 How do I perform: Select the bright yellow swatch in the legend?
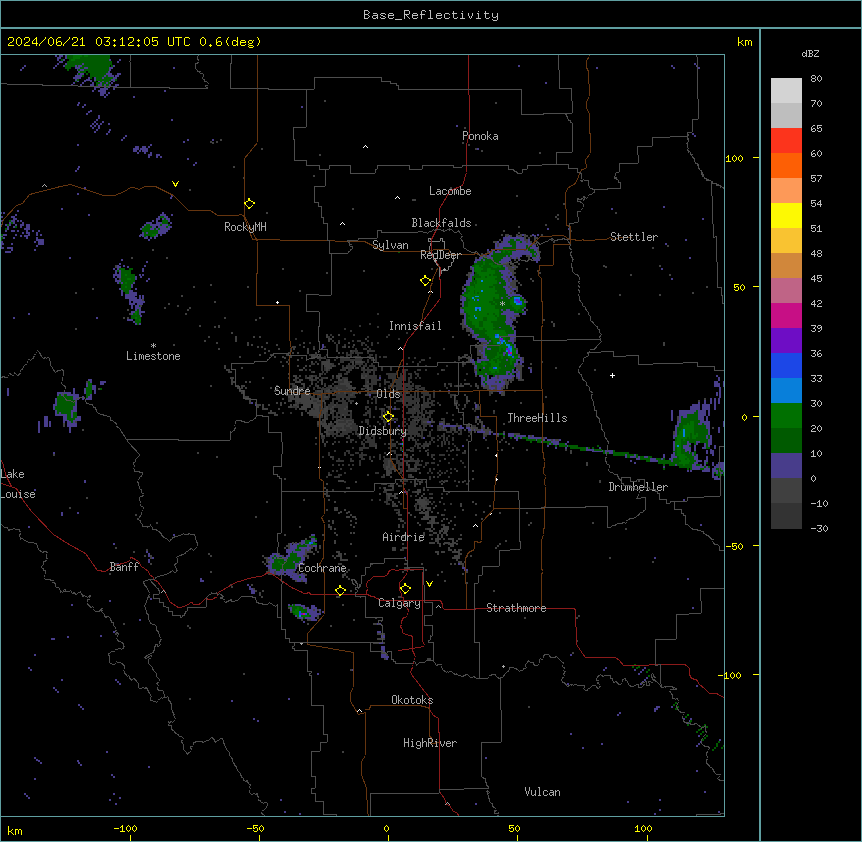point(786,215)
